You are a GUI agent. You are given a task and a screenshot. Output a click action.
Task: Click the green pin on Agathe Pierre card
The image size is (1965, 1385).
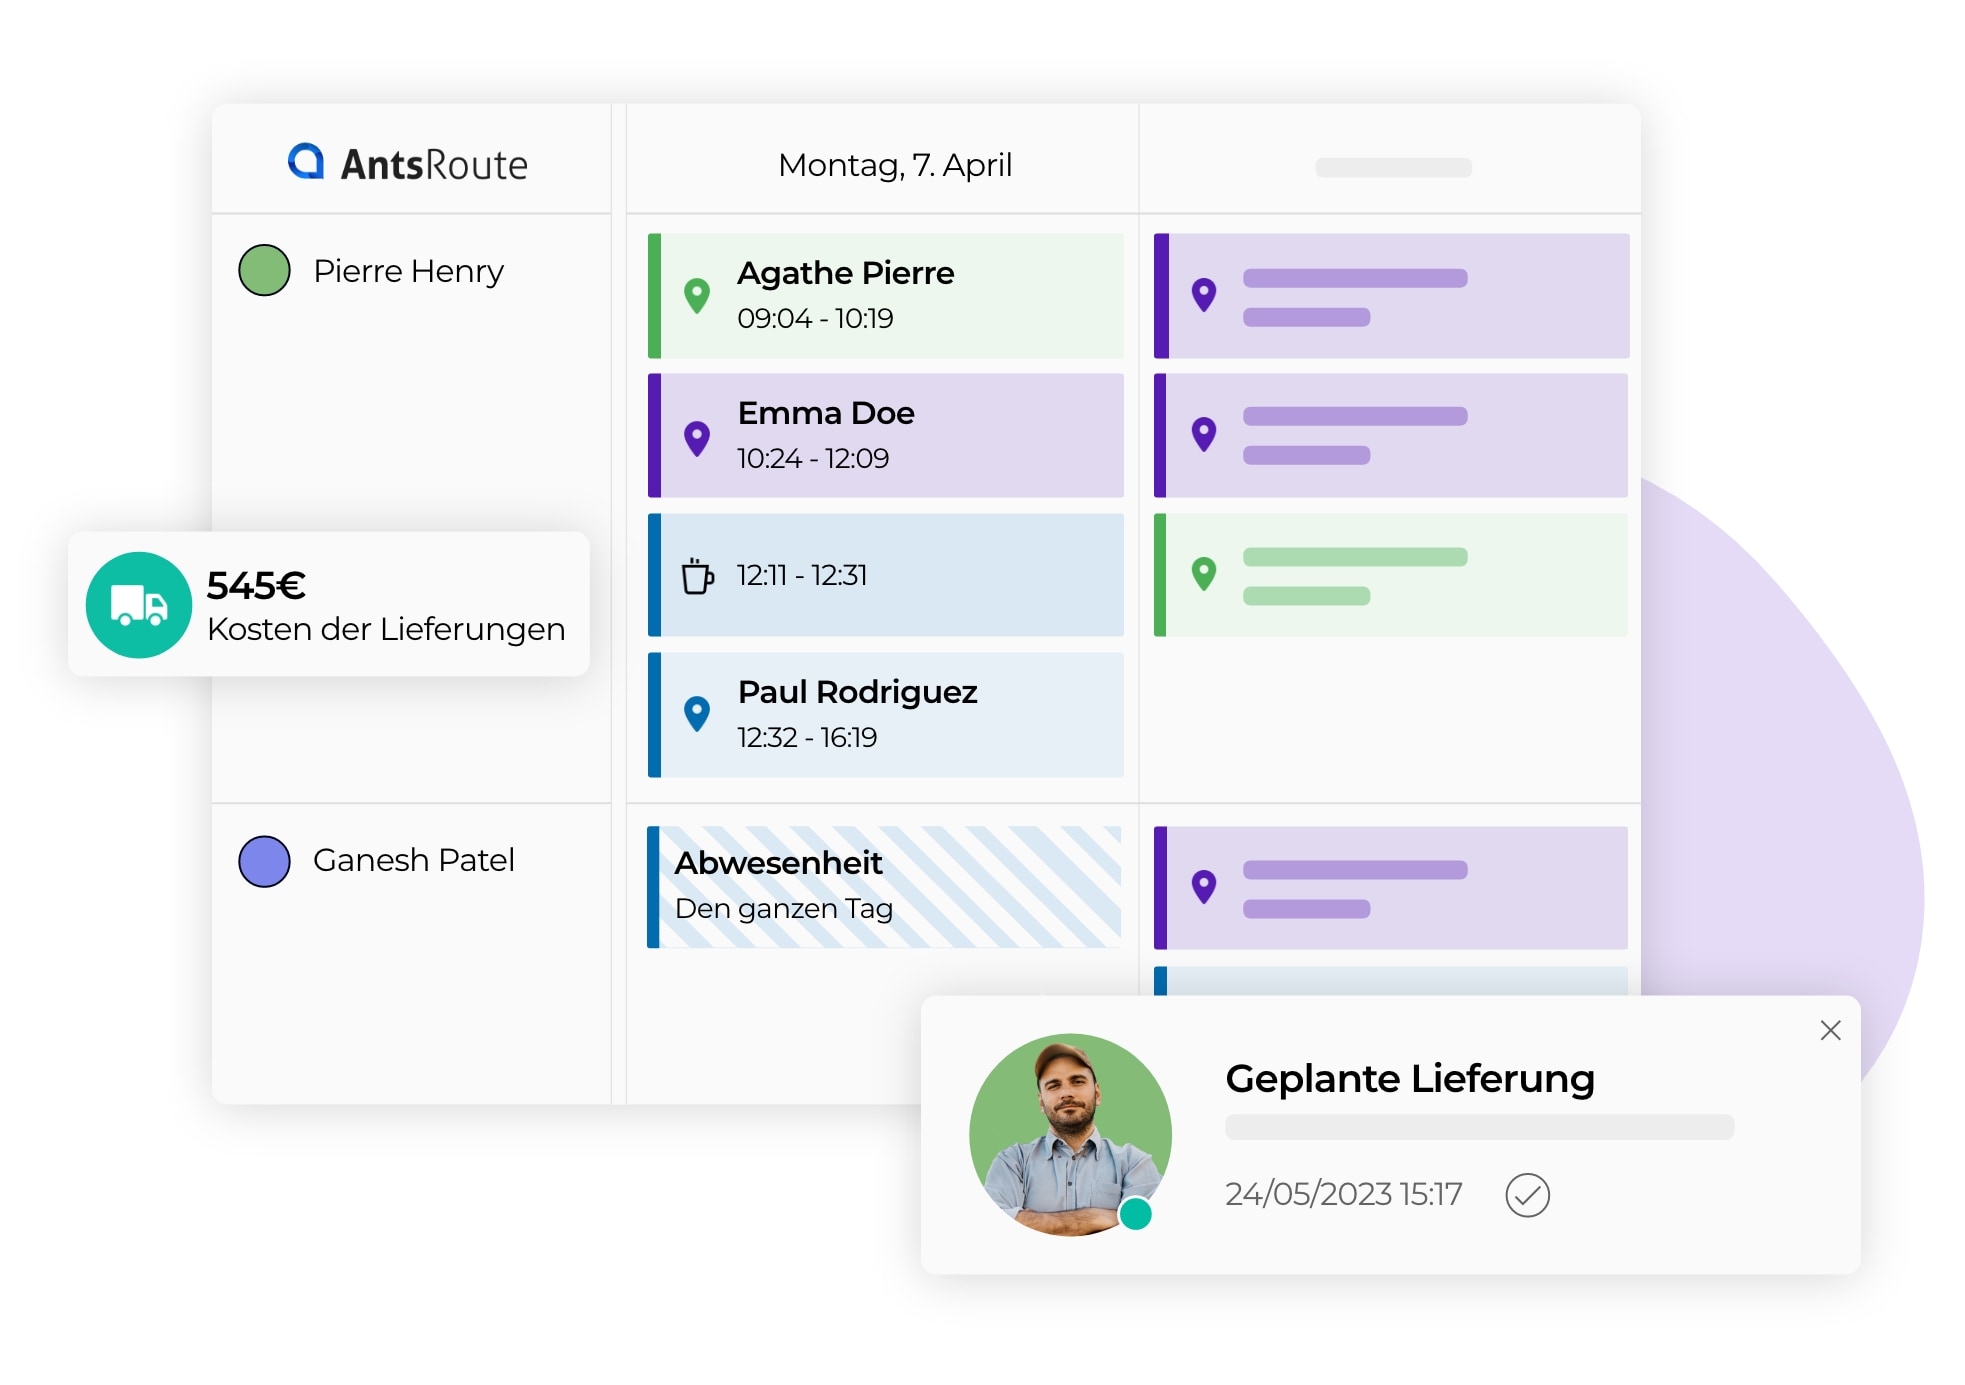(697, 295)
